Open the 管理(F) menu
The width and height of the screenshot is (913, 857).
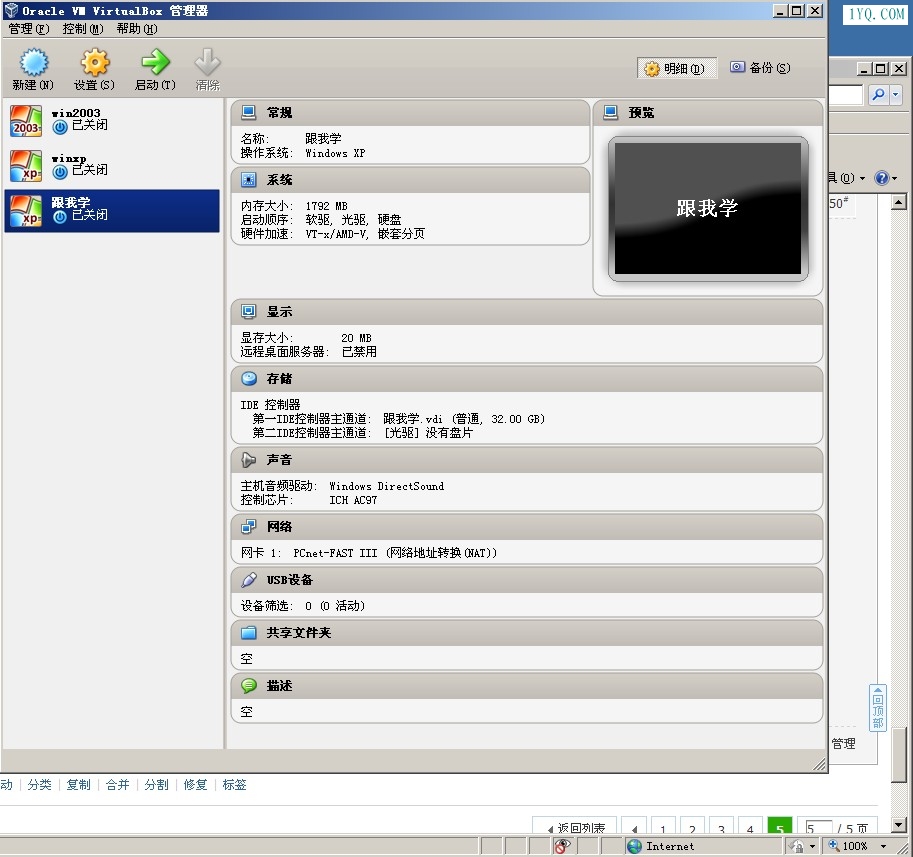pyautogui.click(x=29, y=29)
